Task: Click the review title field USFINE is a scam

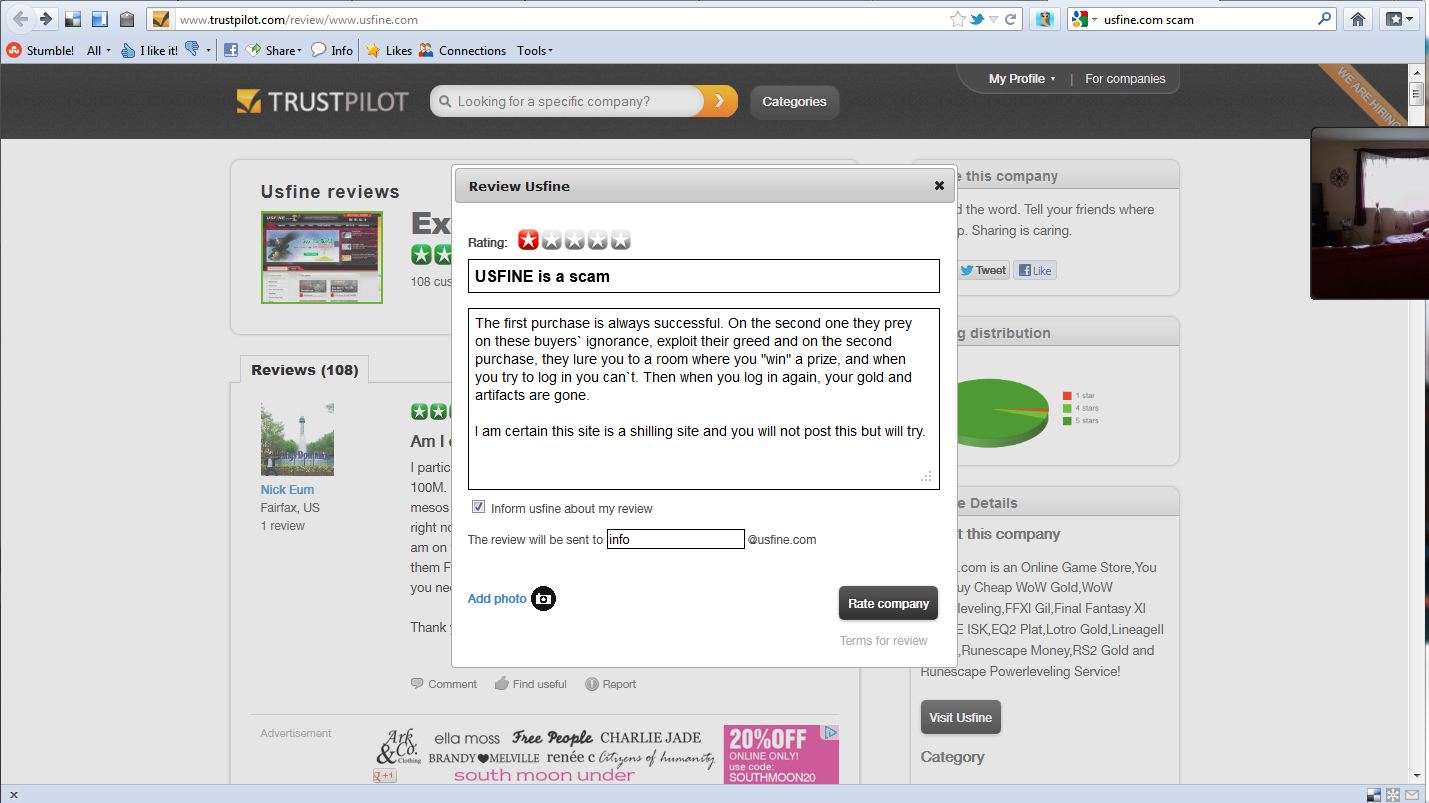Action: [x=704, y=276]
